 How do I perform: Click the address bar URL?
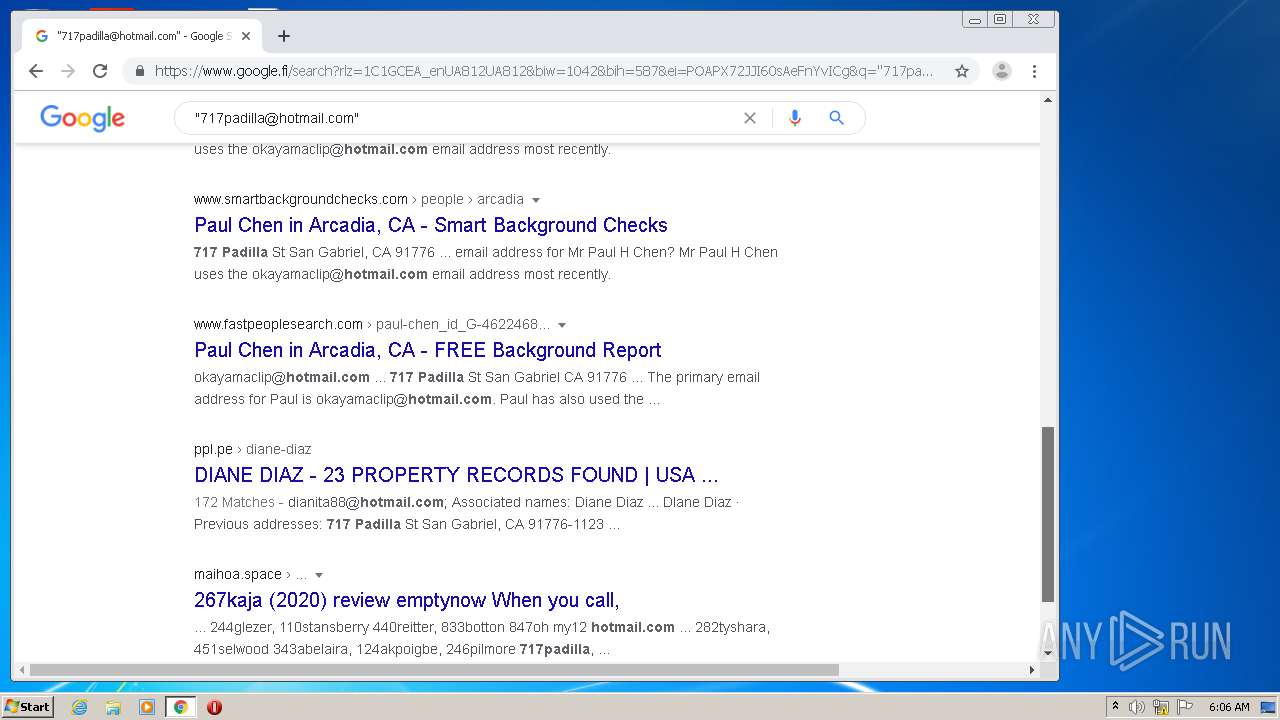pos(544,71)
